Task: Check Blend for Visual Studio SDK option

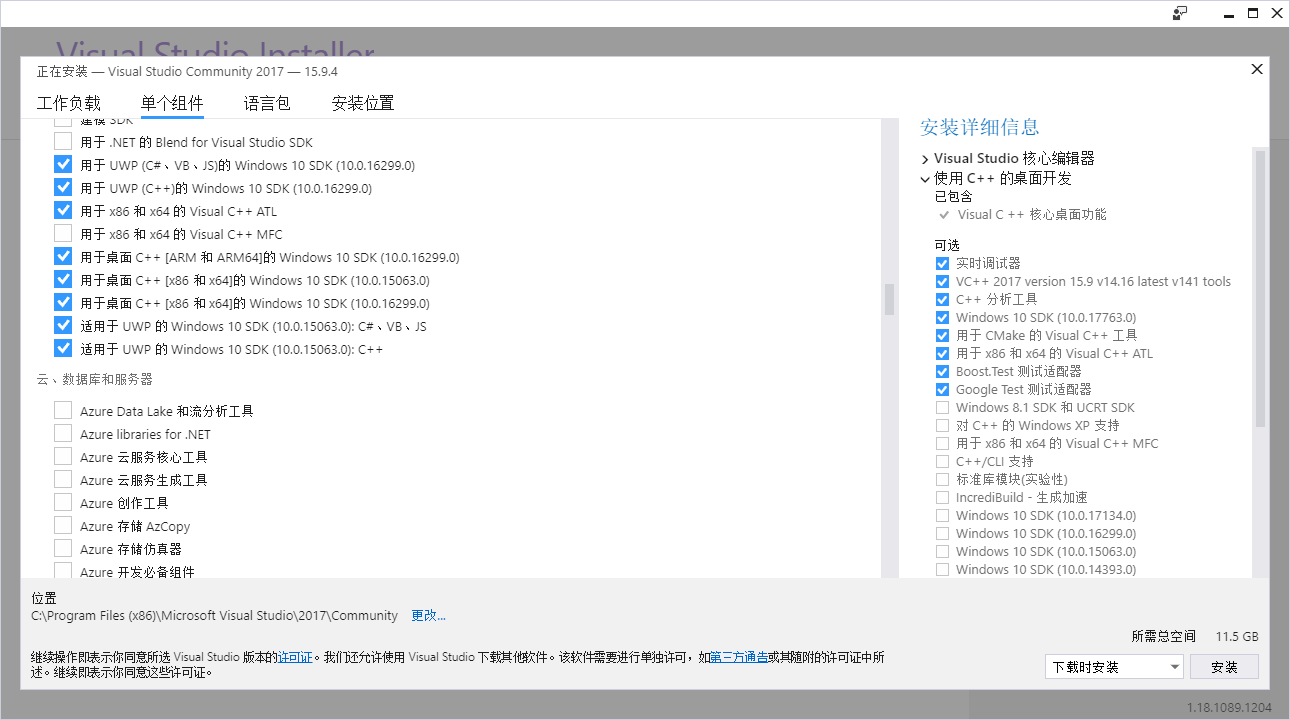Action: [x=63, y=142]
